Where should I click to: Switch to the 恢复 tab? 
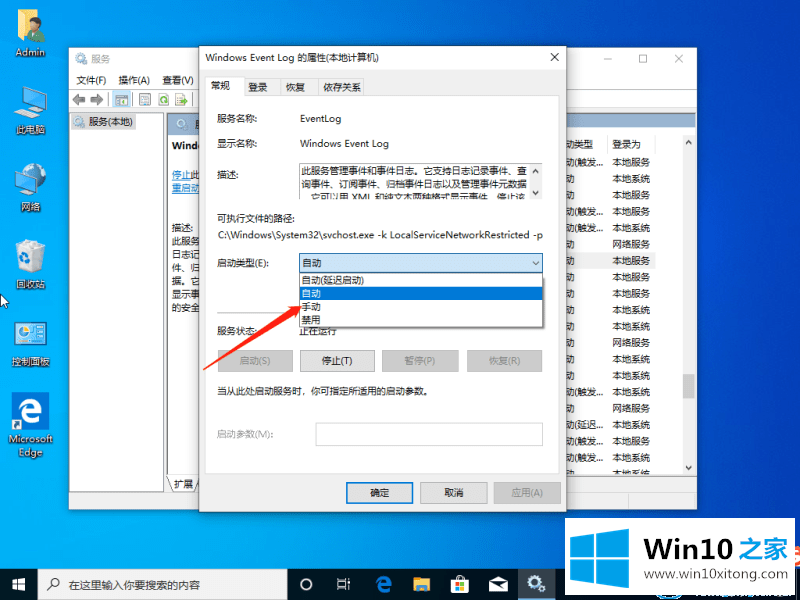295,87
